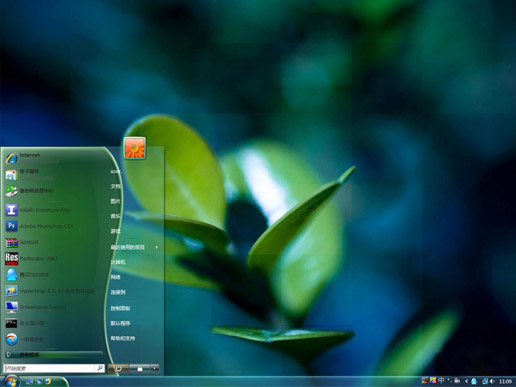The height and width of the screenshot is (387, 516).
Task: Show hidden system tray icons
Action: coord(466,381)
